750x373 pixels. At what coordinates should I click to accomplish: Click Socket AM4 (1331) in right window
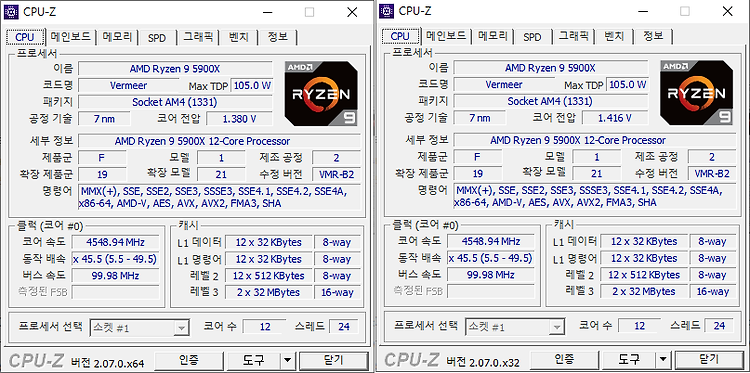point(551,101)
